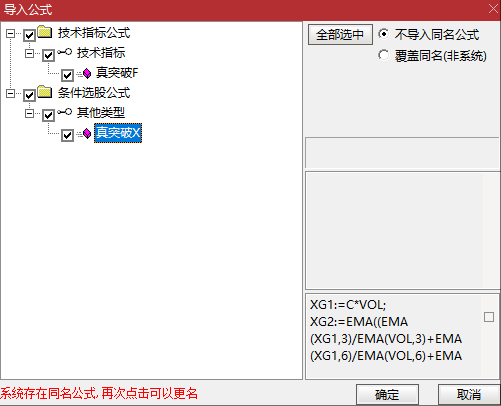Select the 真突破F tree item label

(x=117, y=73)
